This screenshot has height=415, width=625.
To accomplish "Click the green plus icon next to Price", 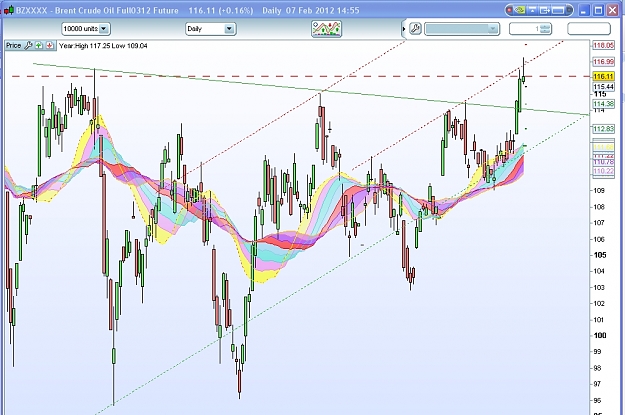I will coord(39,45).
